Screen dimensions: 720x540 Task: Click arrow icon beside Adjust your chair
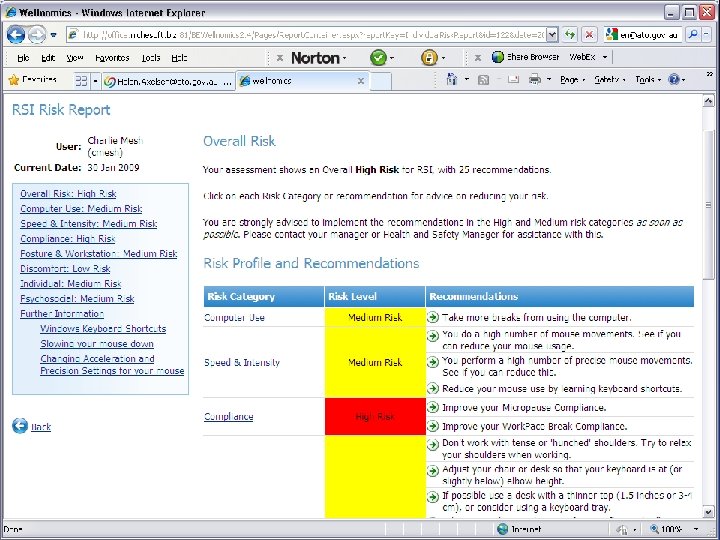(x=433, y=471)
